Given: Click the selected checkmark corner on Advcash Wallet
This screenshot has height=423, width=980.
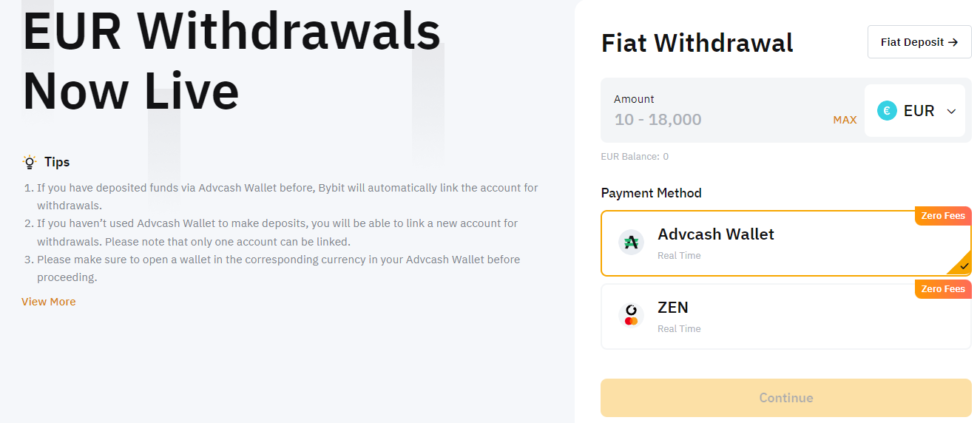Looking at the screenshot, I should pyautogui.click(x=961, y=264).
